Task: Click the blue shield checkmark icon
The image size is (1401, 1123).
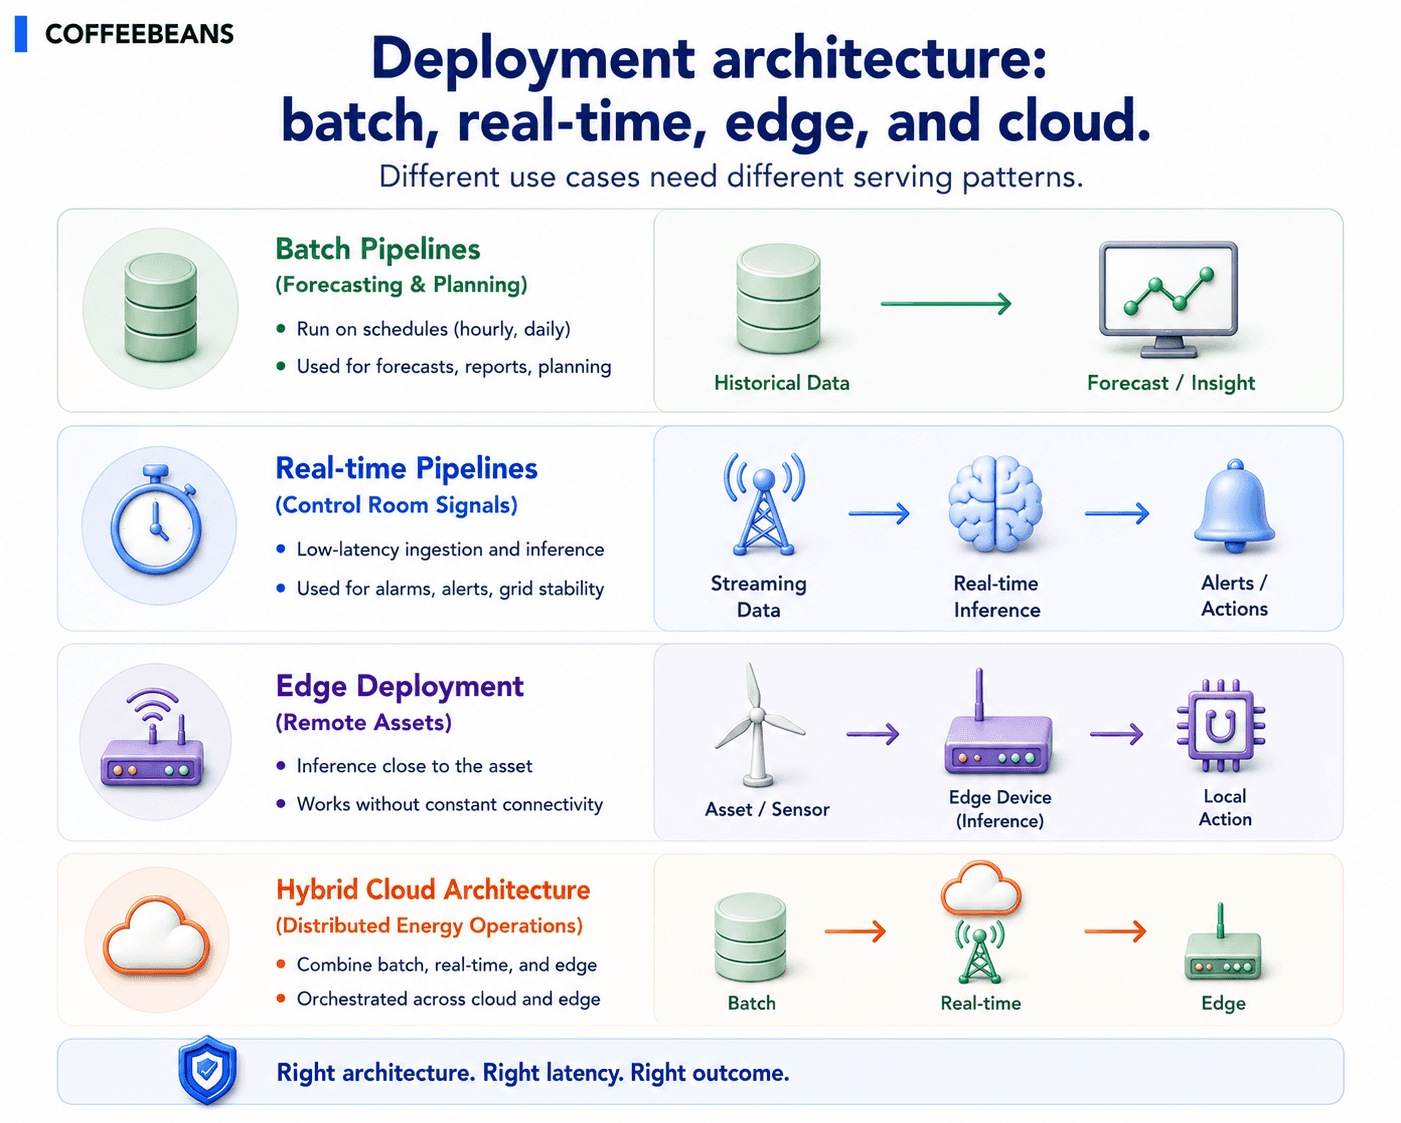Action: point(207,1070)
